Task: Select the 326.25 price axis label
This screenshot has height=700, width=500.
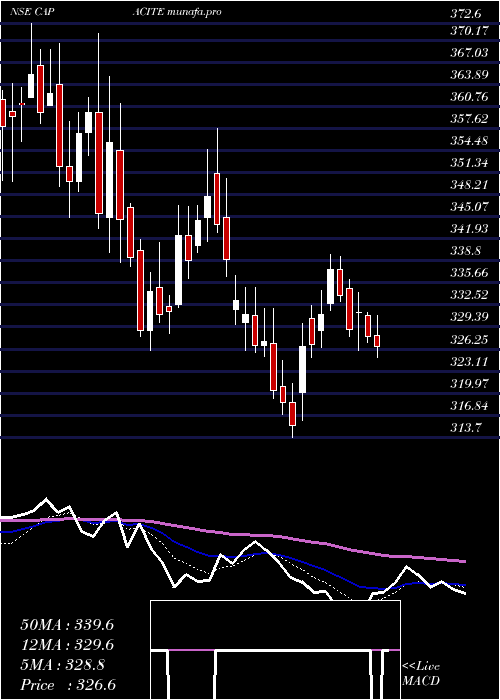Action: tap(469, 340)
